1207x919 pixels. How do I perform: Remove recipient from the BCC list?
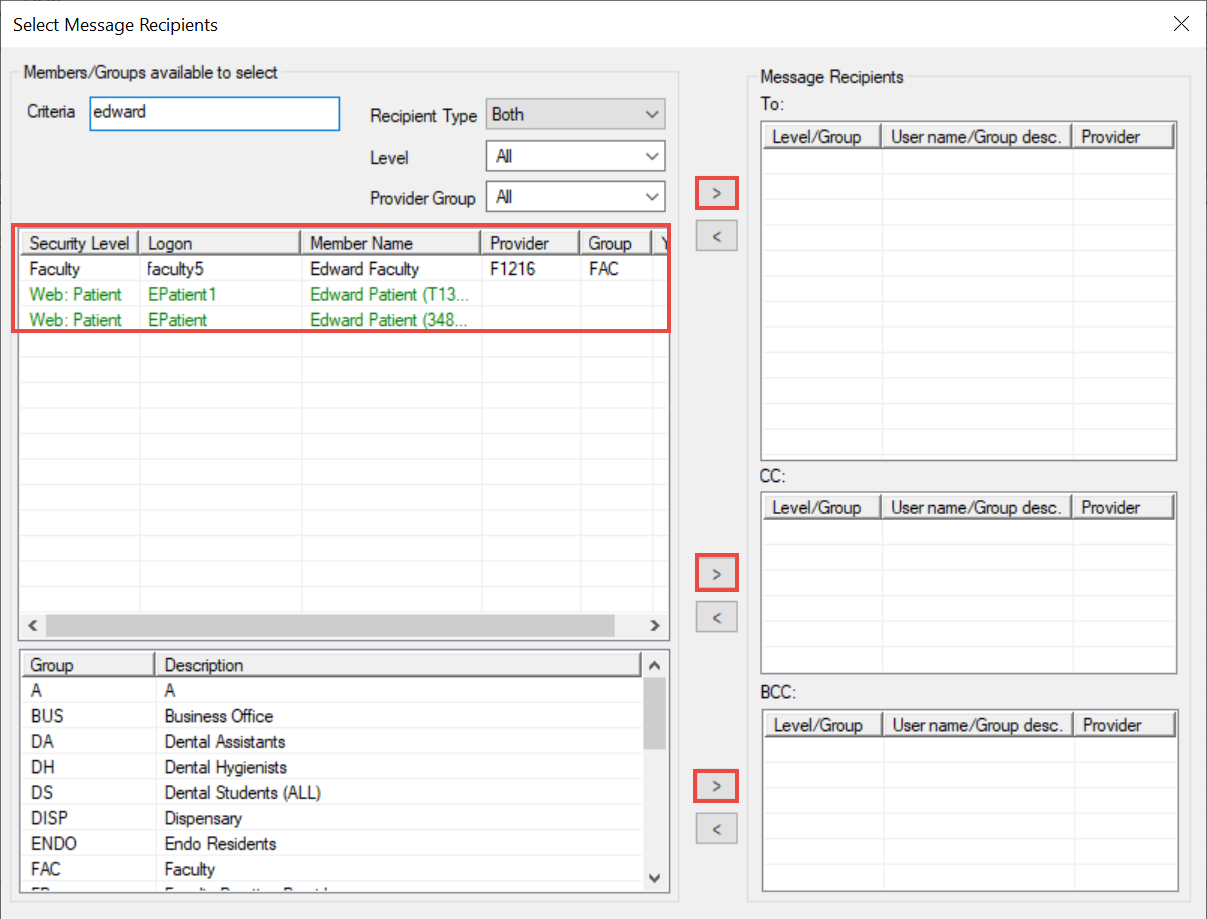point(716,828)
